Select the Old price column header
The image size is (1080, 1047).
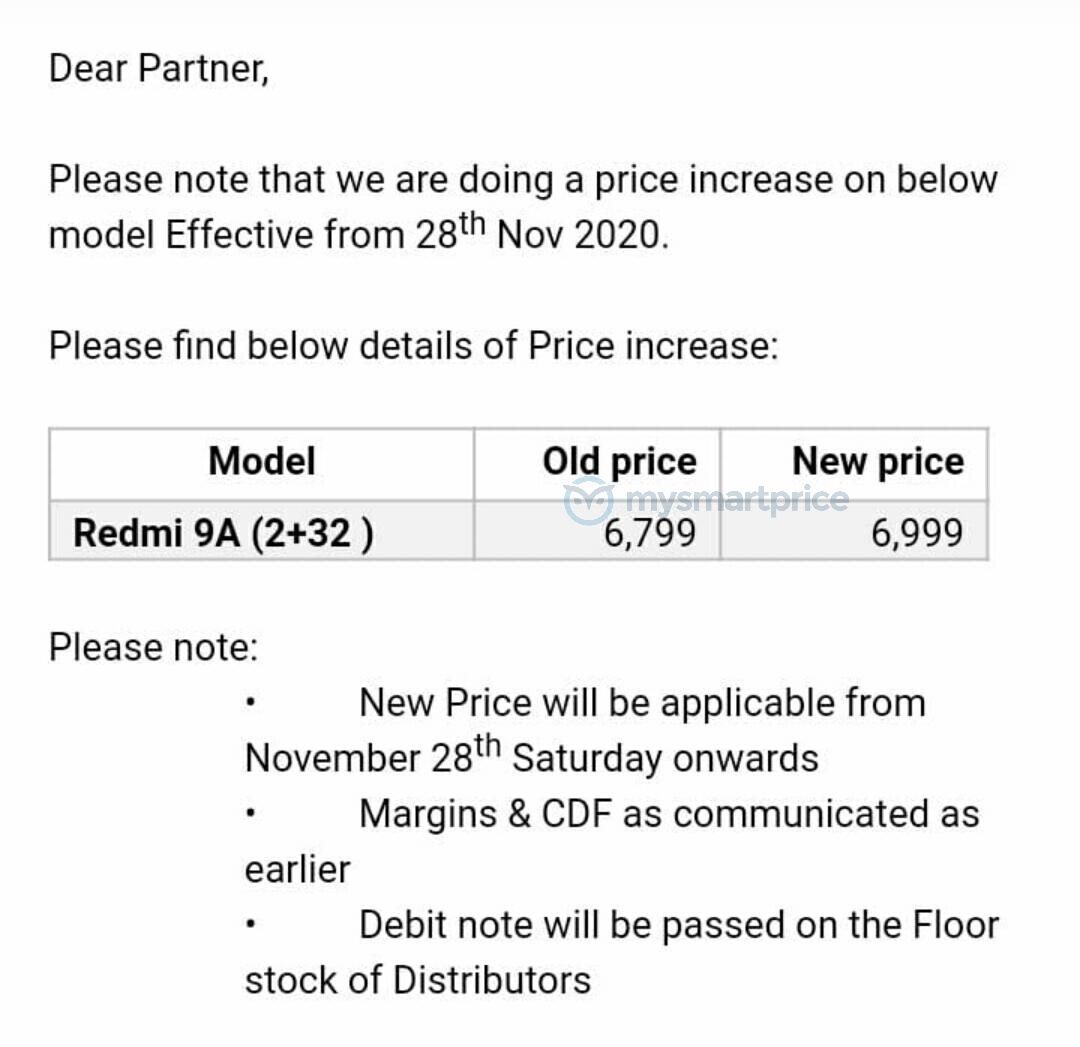pyautogui.click(x=619, y=462)
